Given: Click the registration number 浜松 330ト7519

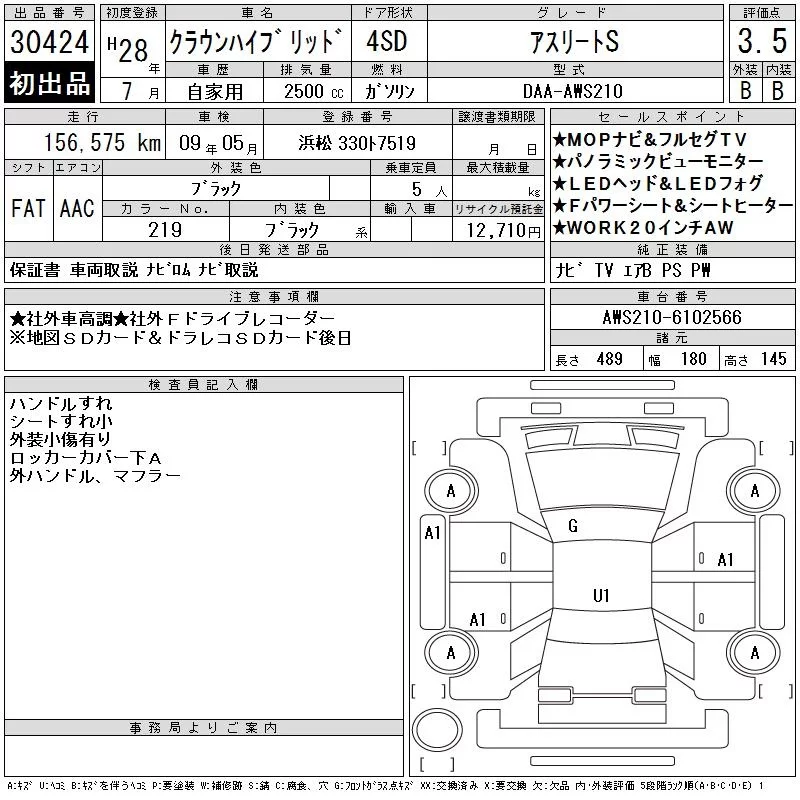Looking at the screenshot, I should coord(358,143).
